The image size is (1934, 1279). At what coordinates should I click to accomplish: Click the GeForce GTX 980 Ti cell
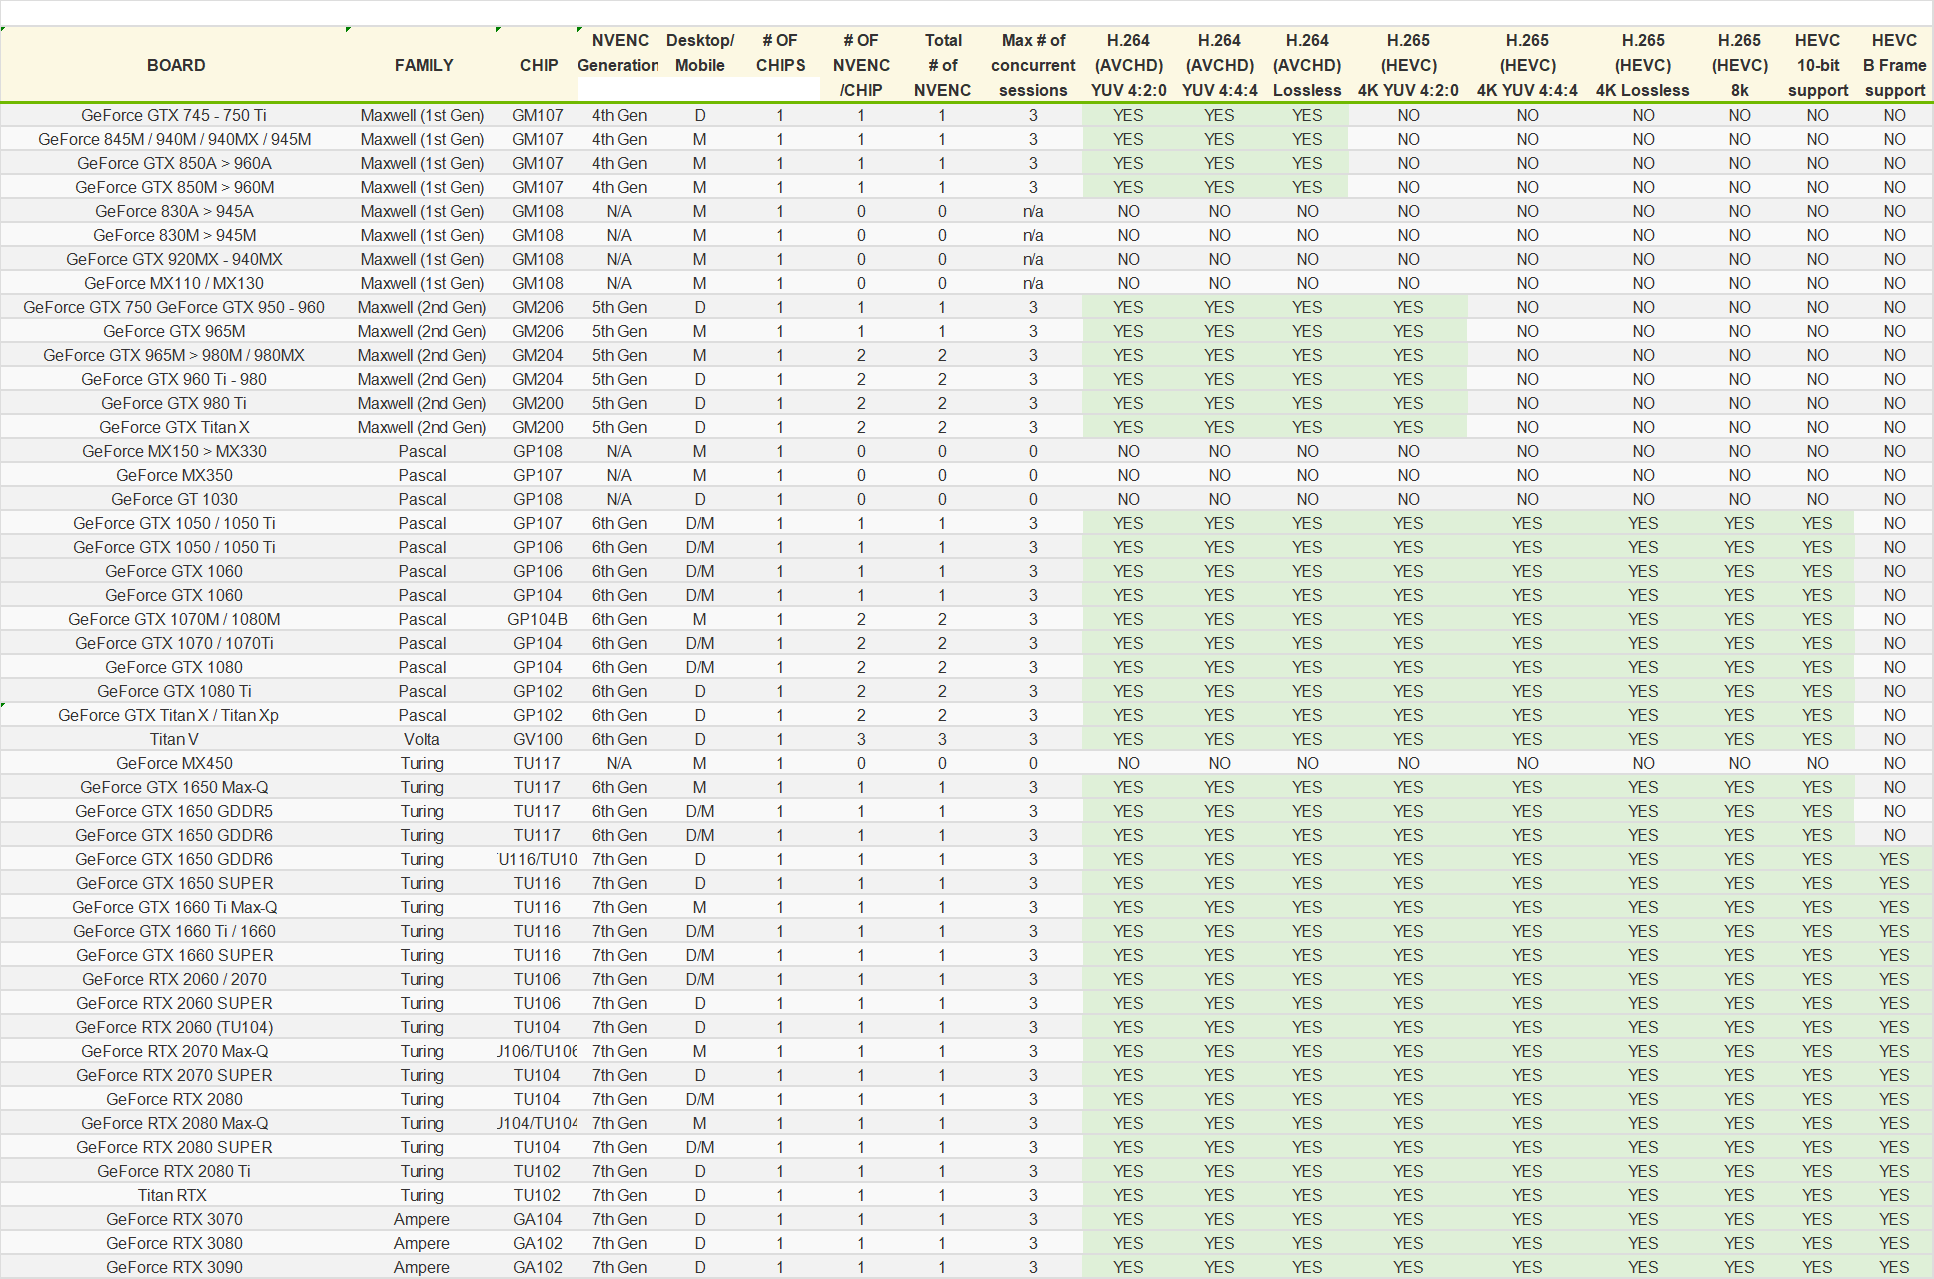coord(174,403)
